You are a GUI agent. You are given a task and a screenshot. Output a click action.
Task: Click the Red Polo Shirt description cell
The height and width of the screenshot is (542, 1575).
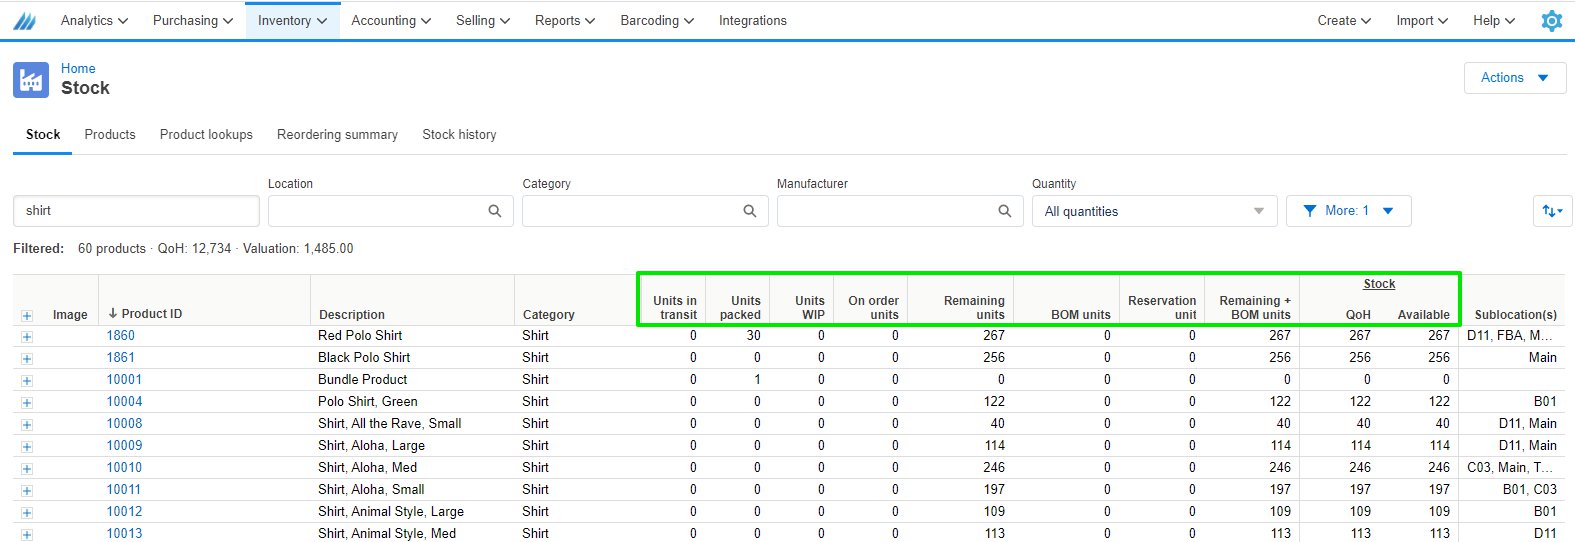pos(360,335)
